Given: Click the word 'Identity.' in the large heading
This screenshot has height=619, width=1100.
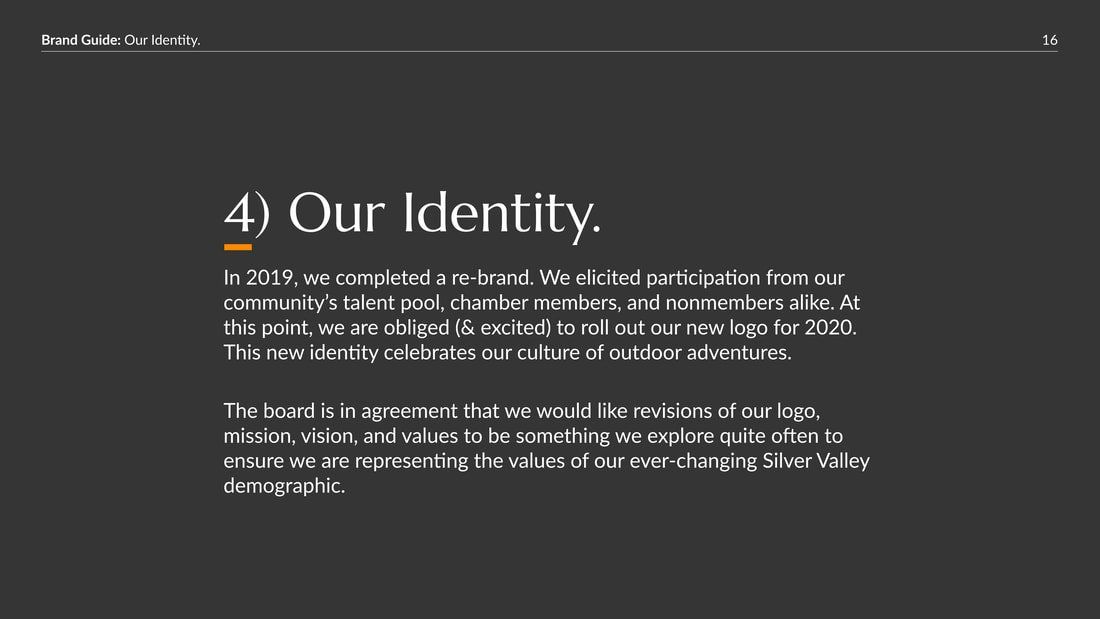Looking at the screenshot, I should pos(502,213).
